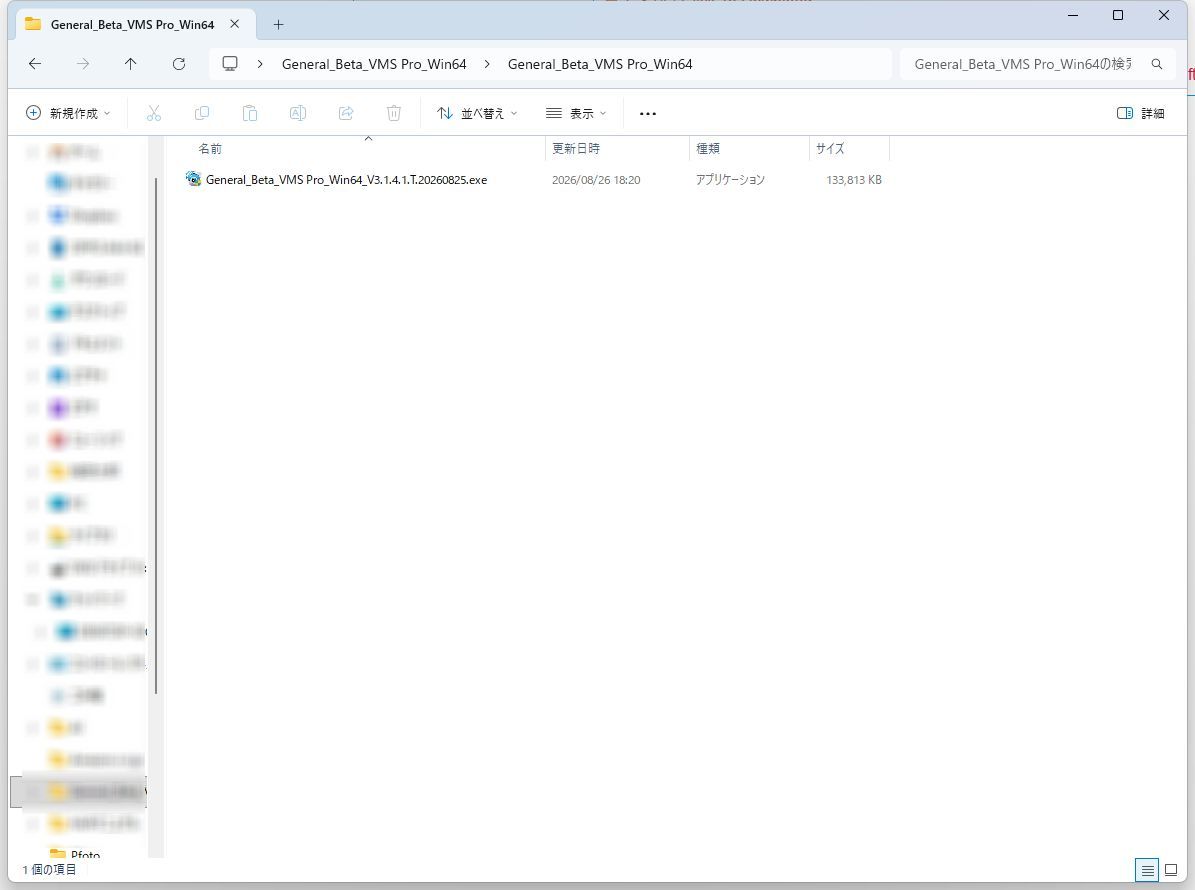Switch to details list view icon in status bar
Viewport: 1195px width, 890px height.
click(x=1147, y=869)
